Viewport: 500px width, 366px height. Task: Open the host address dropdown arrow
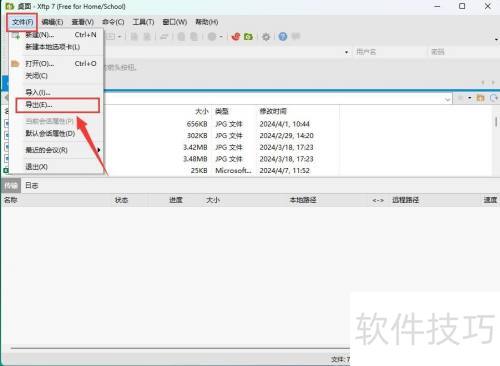[x=346, y=52]
